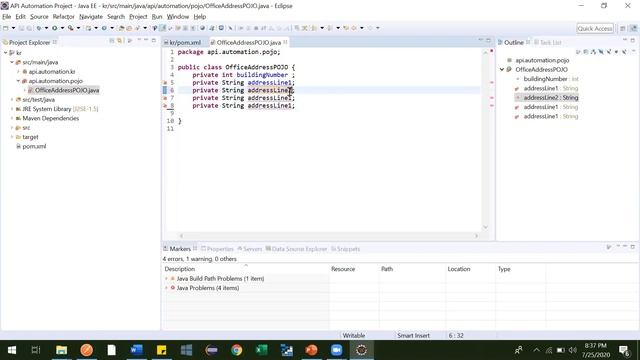Collapse the api.automation.pojo package
Image resolution: width=640 pixels, height=360 pixels.
18,81
